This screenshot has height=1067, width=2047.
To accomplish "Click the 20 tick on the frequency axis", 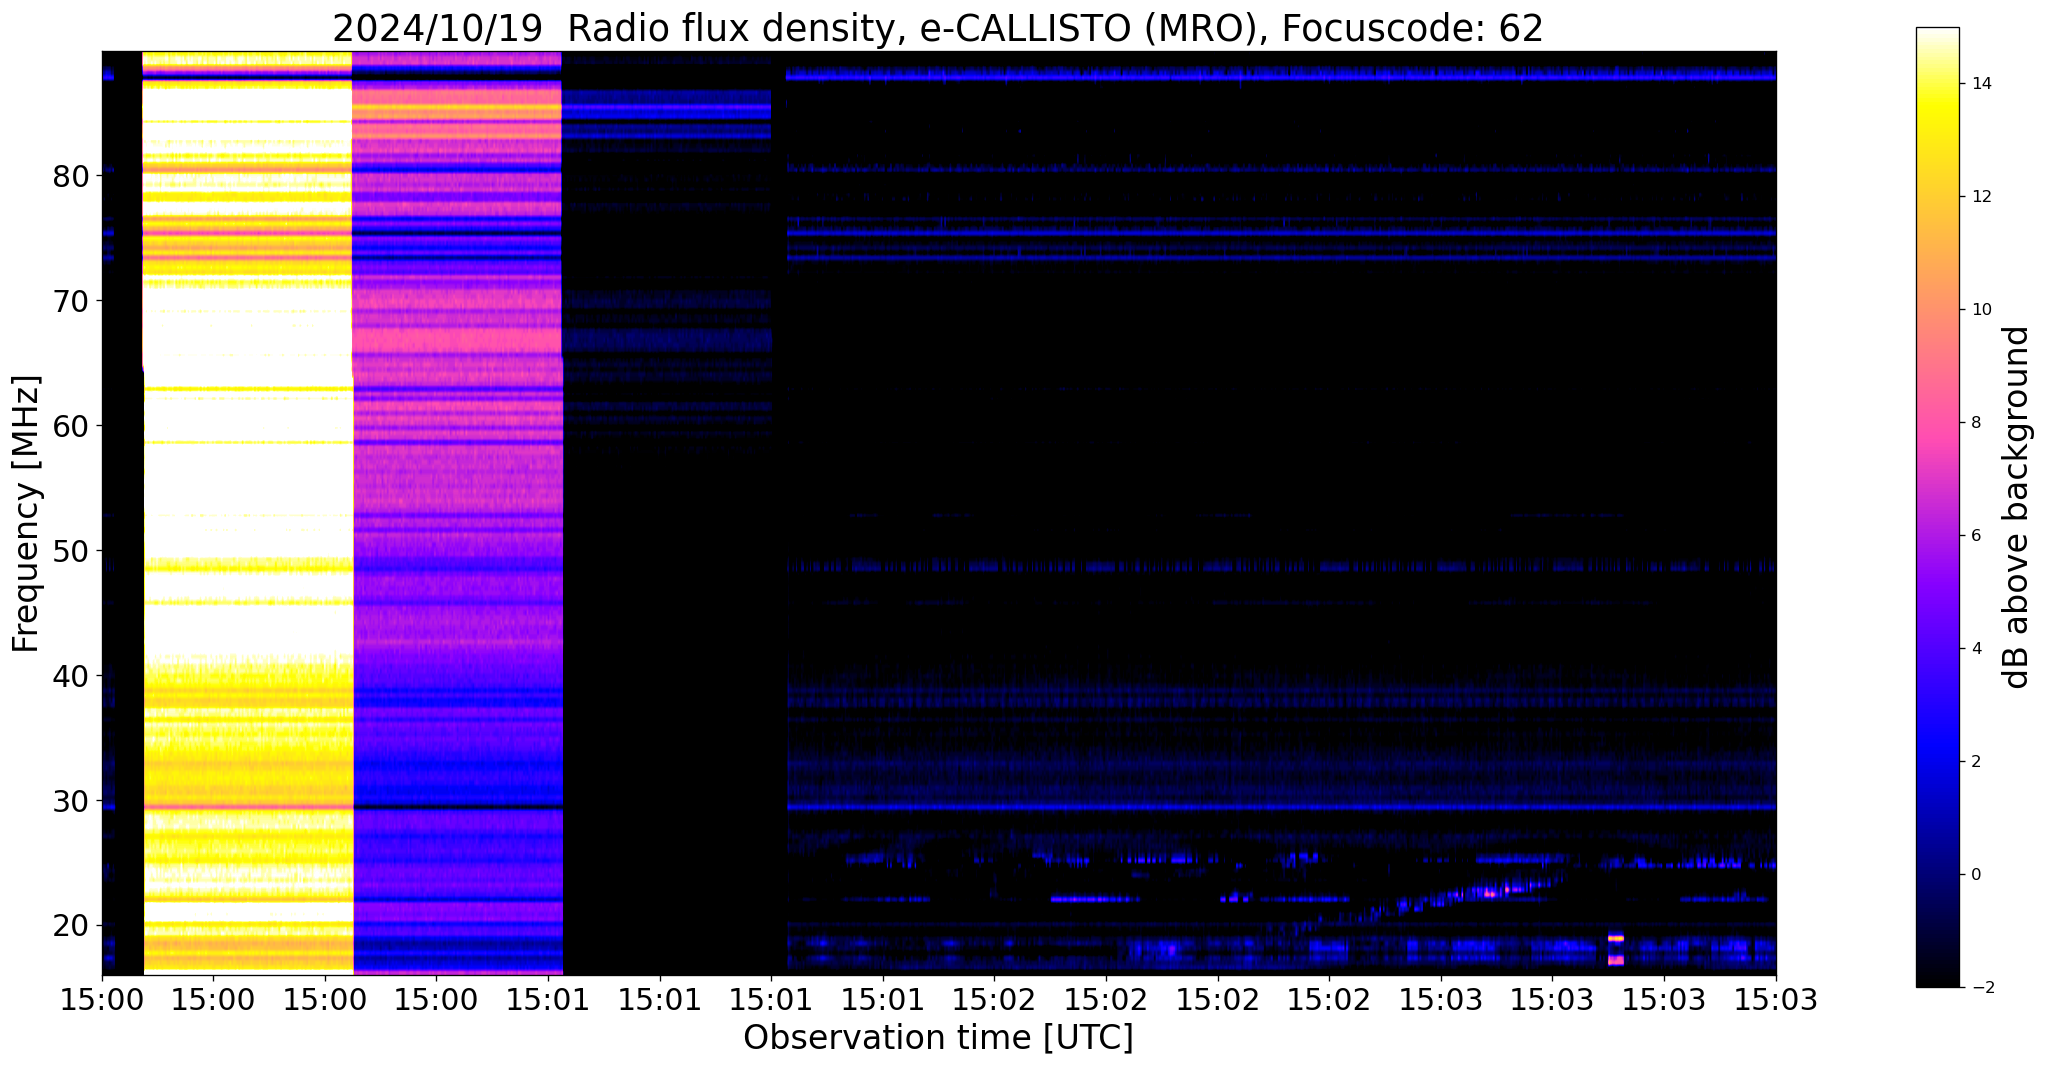I will point(71,926).
